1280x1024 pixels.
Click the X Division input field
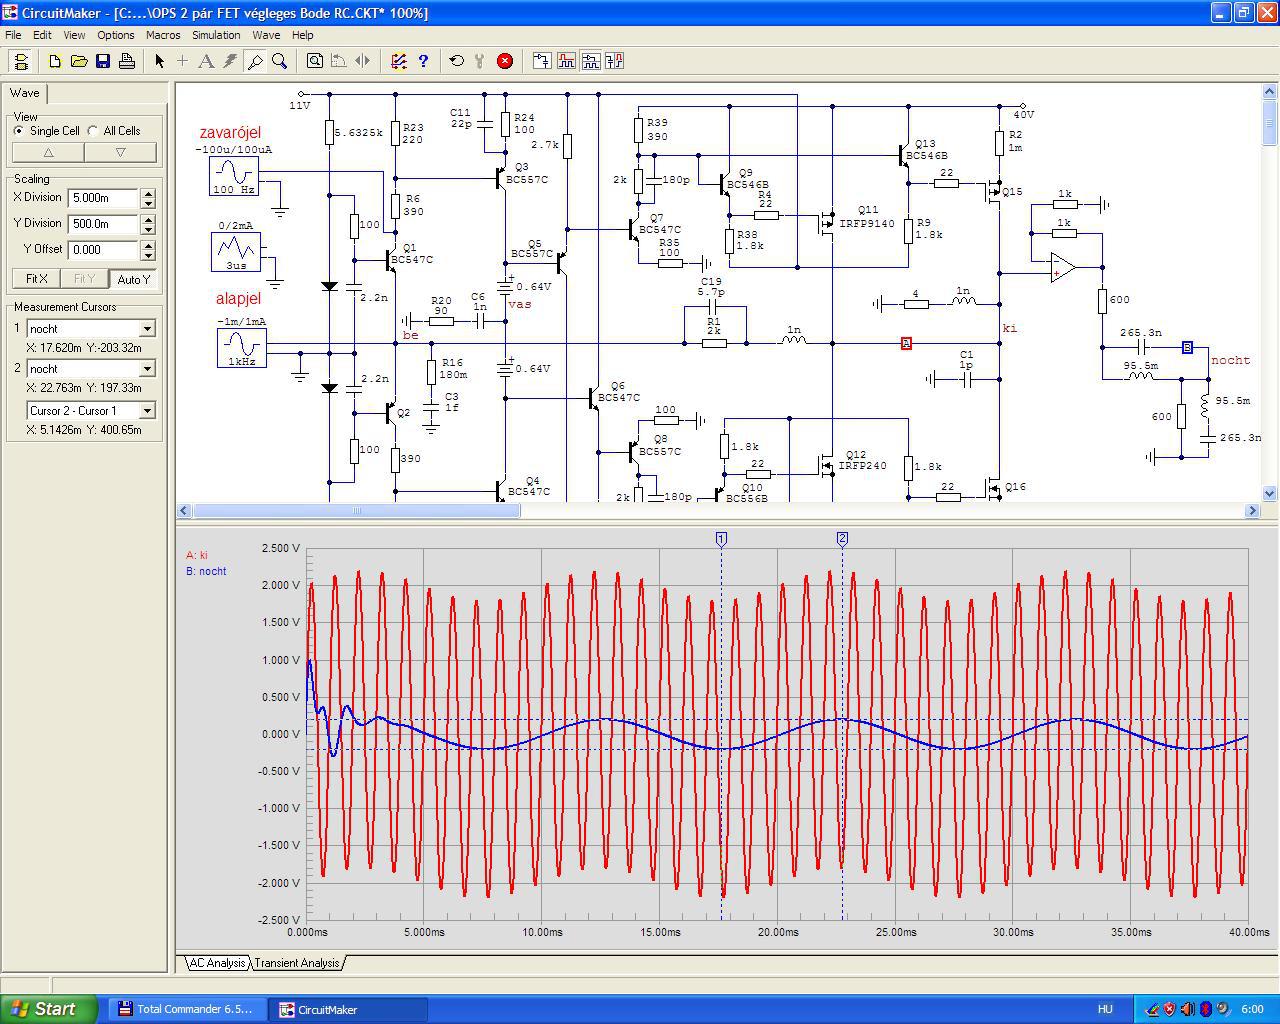coord(104,198)
